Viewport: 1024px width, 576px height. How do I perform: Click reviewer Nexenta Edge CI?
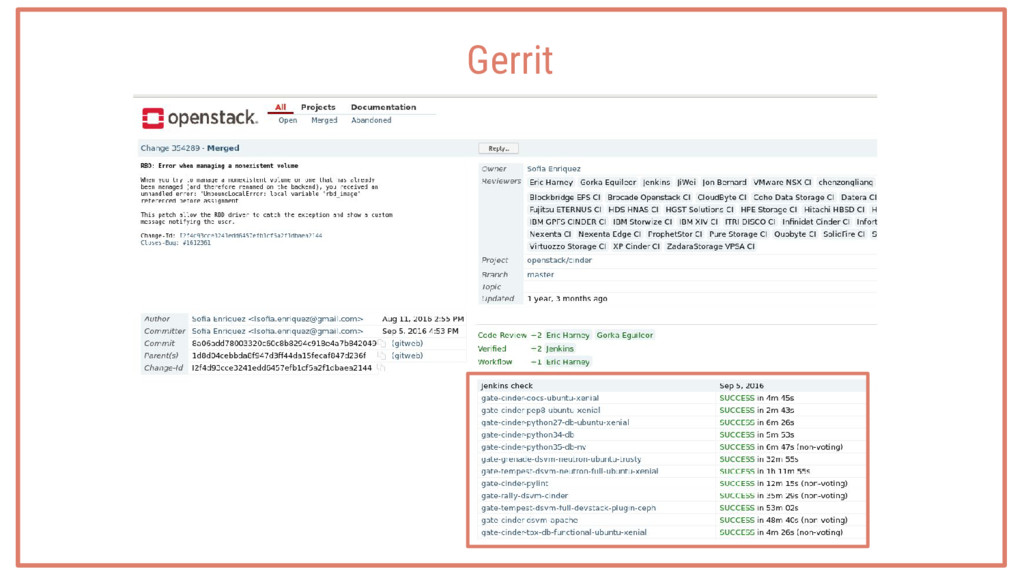point(609,234)
